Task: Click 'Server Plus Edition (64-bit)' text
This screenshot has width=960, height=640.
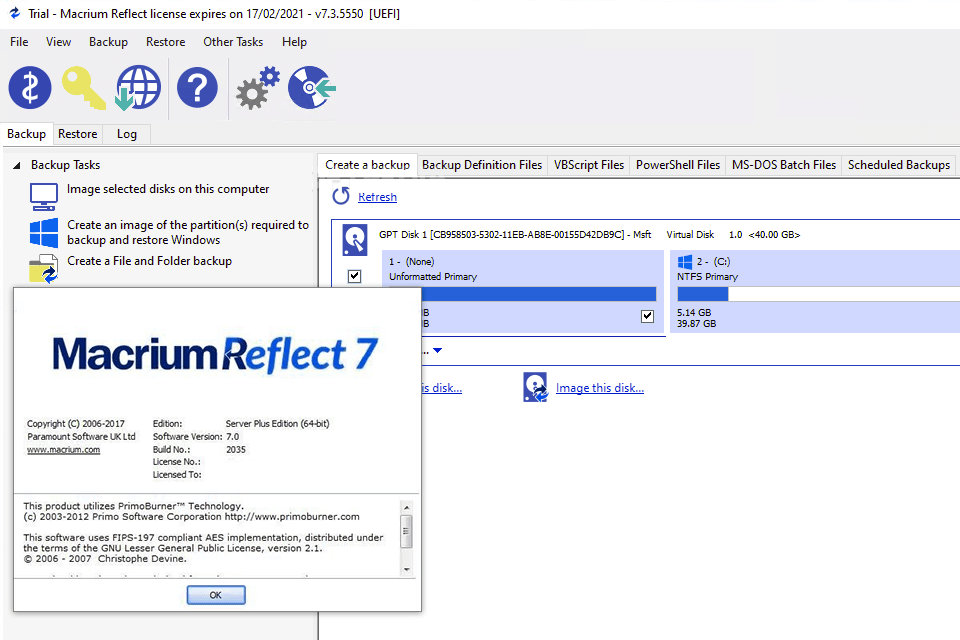Action: click(x=277, y=424)
